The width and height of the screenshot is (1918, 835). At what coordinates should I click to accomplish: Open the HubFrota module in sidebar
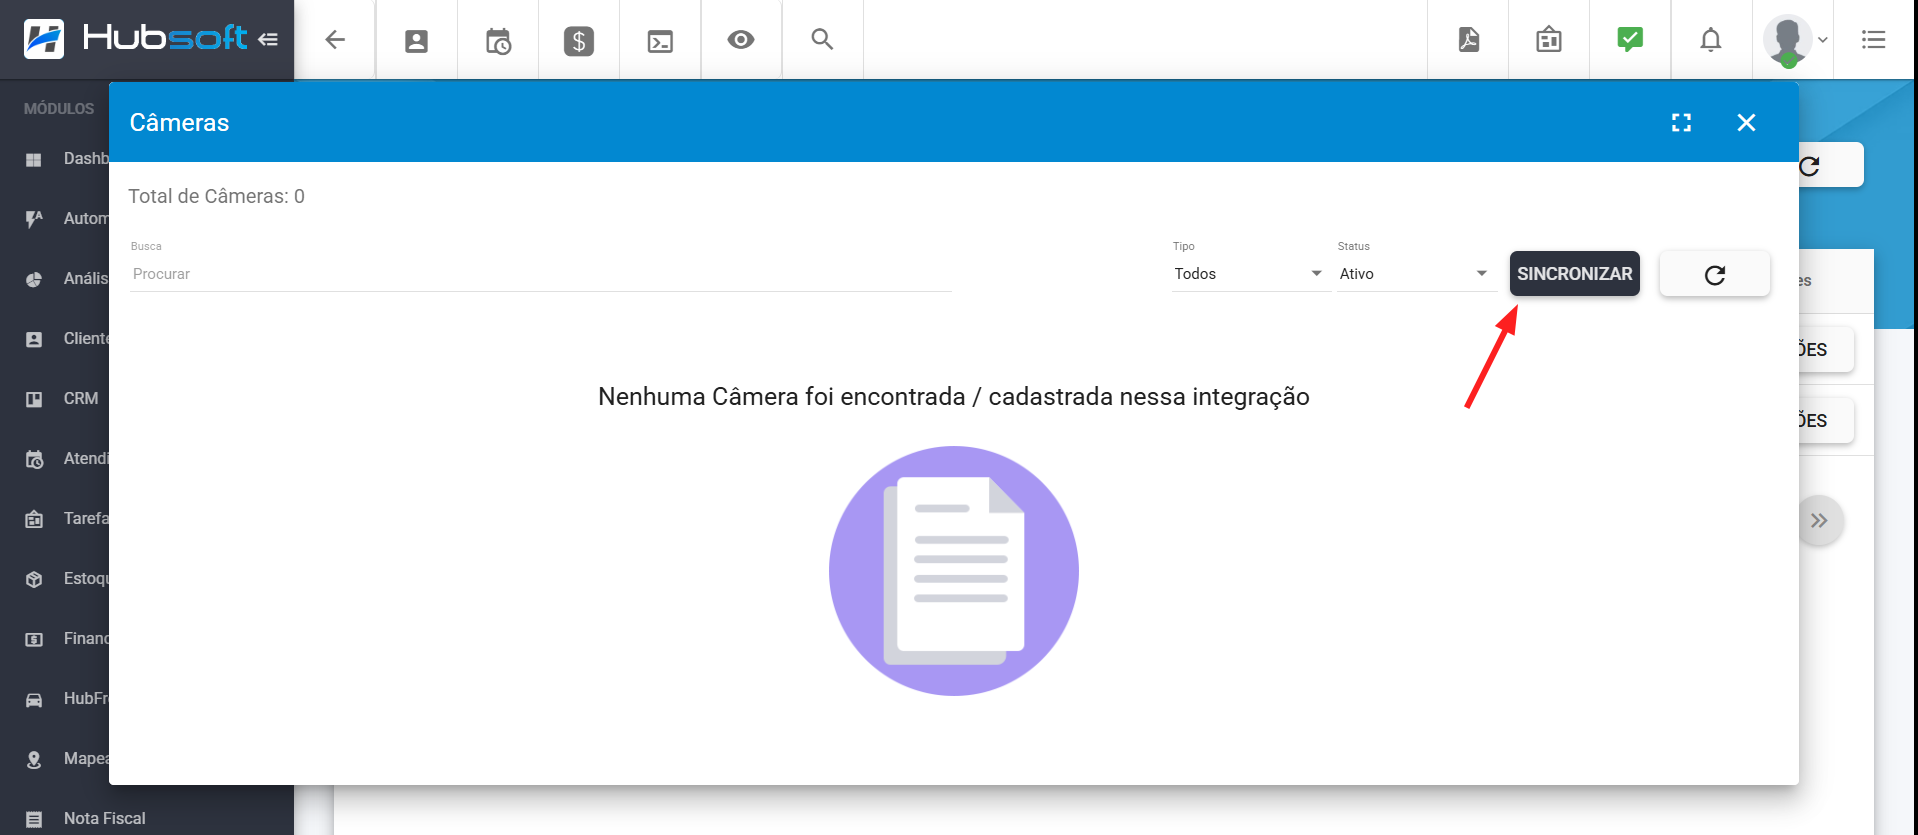tap(66, 699)
